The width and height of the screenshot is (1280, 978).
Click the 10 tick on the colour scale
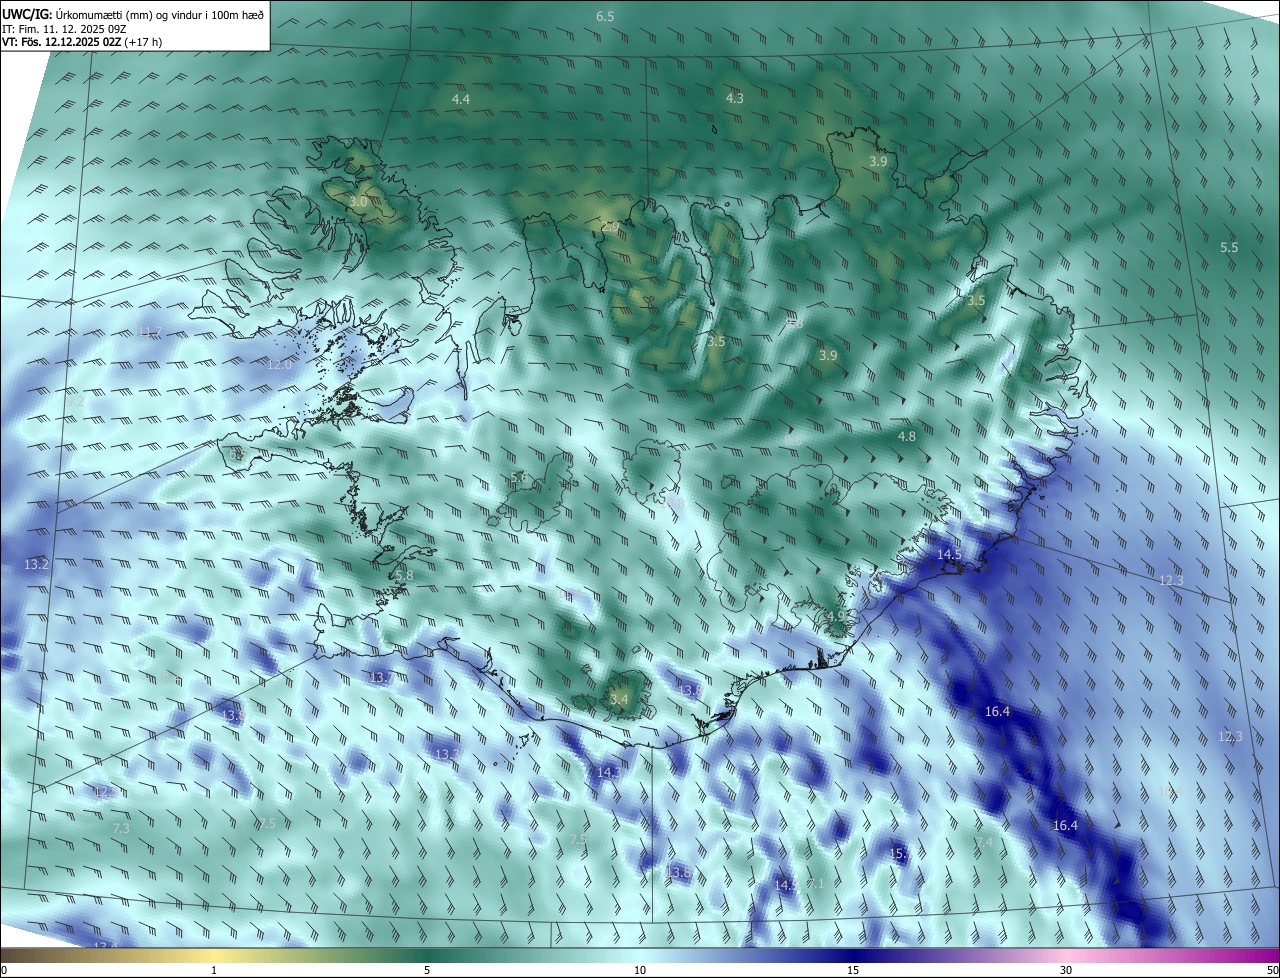[x=640, y=971]
